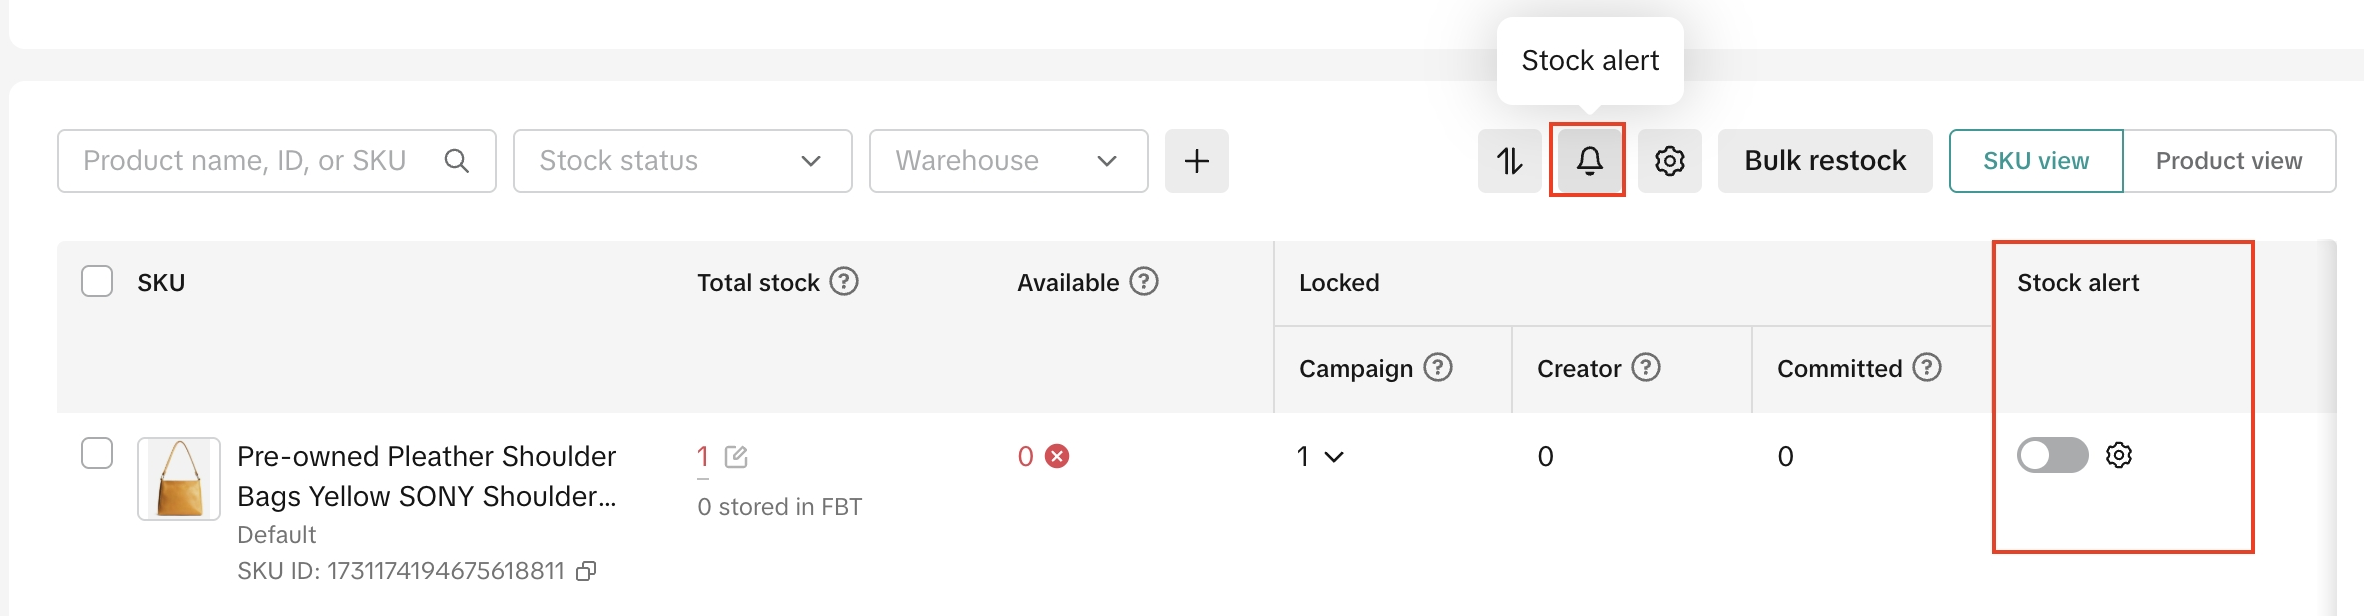The image size is (2364, 616).
Task: Click the plus icon to add filter
Action: 1196,160
